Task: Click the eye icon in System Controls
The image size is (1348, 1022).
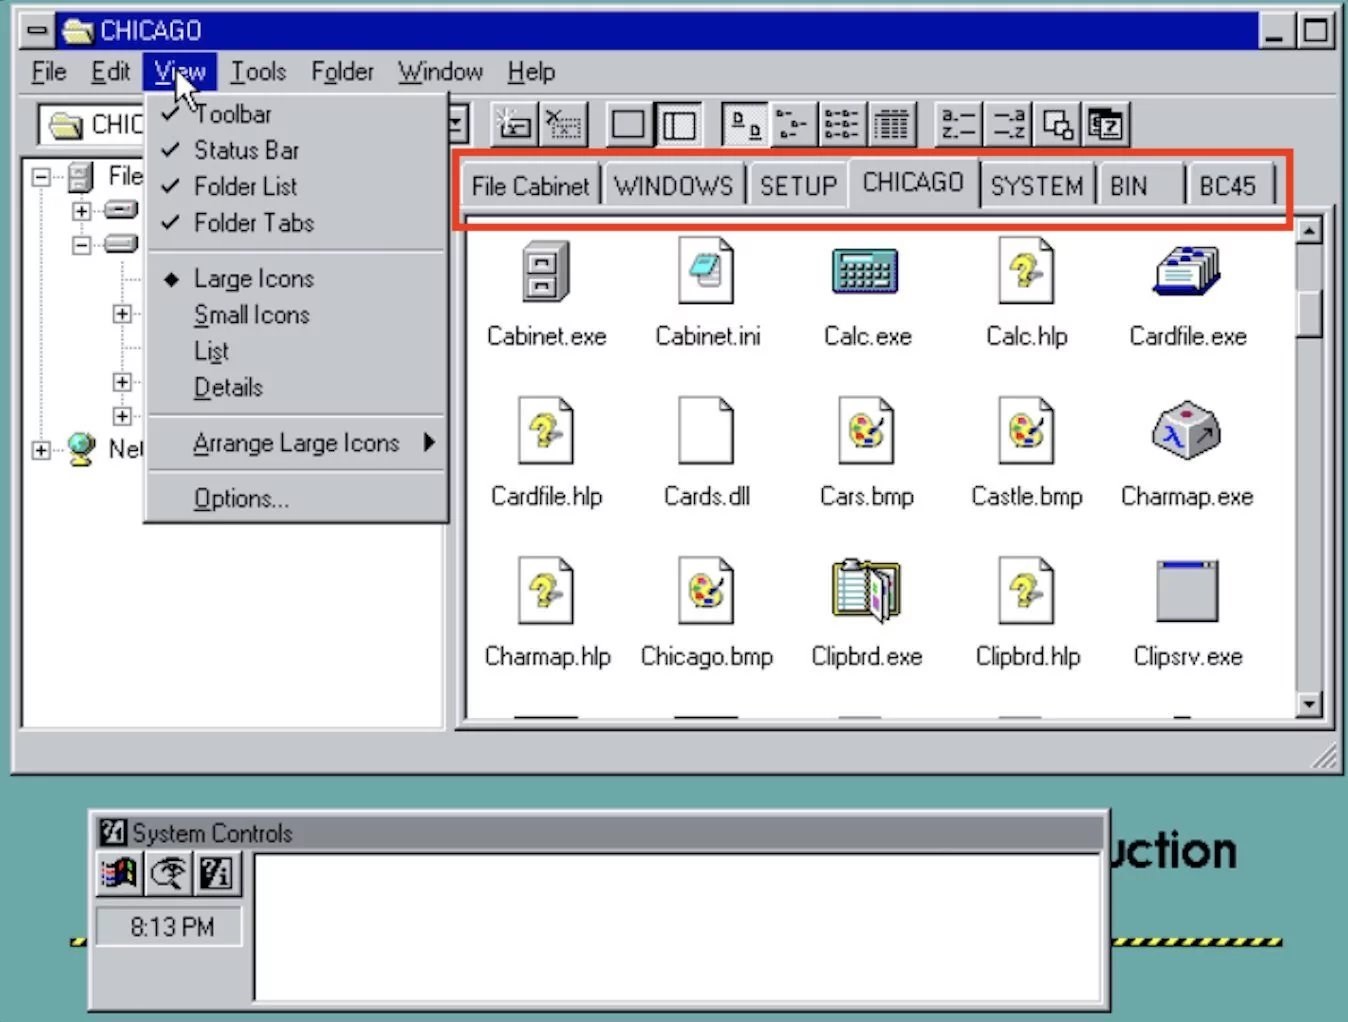Action: [168, 873]
